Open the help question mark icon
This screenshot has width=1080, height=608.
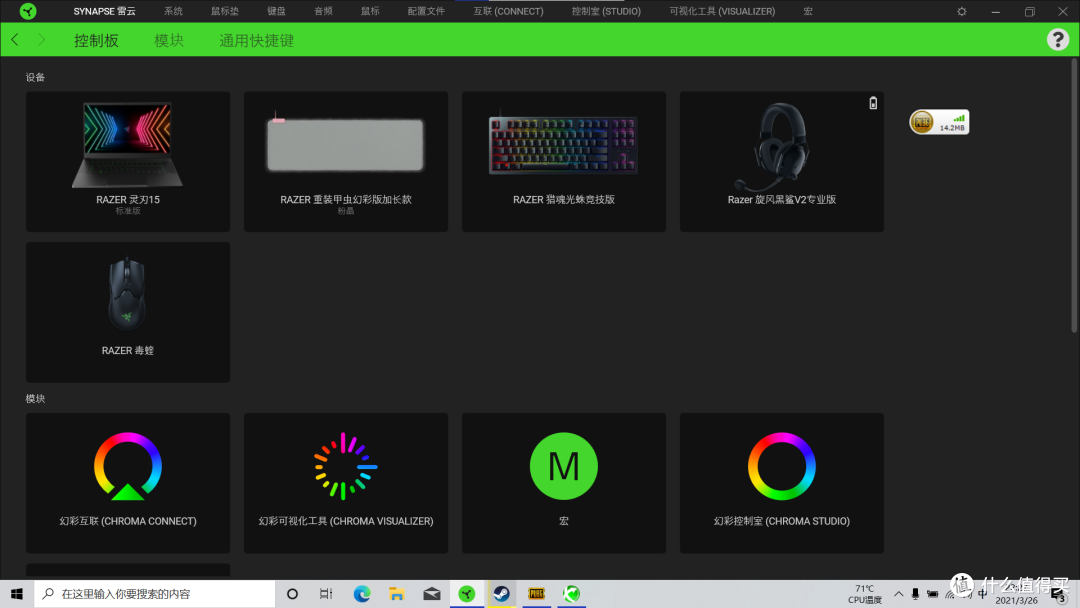click(x=1057, y=40)
